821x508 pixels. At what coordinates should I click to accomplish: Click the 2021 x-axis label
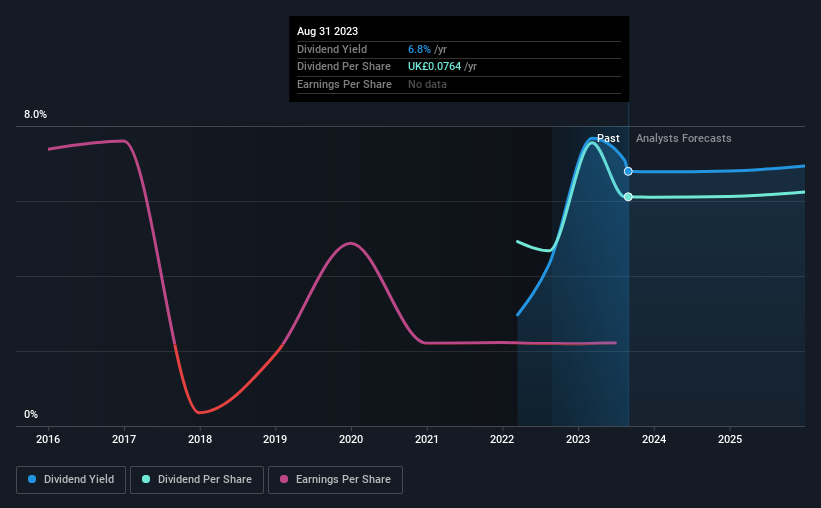tap(427, 439)
